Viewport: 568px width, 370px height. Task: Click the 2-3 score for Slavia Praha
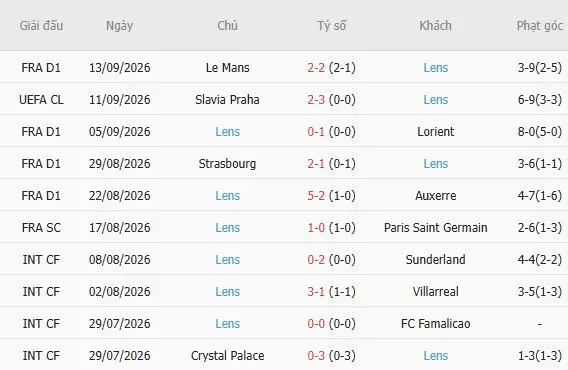click(x=316, y=100)
